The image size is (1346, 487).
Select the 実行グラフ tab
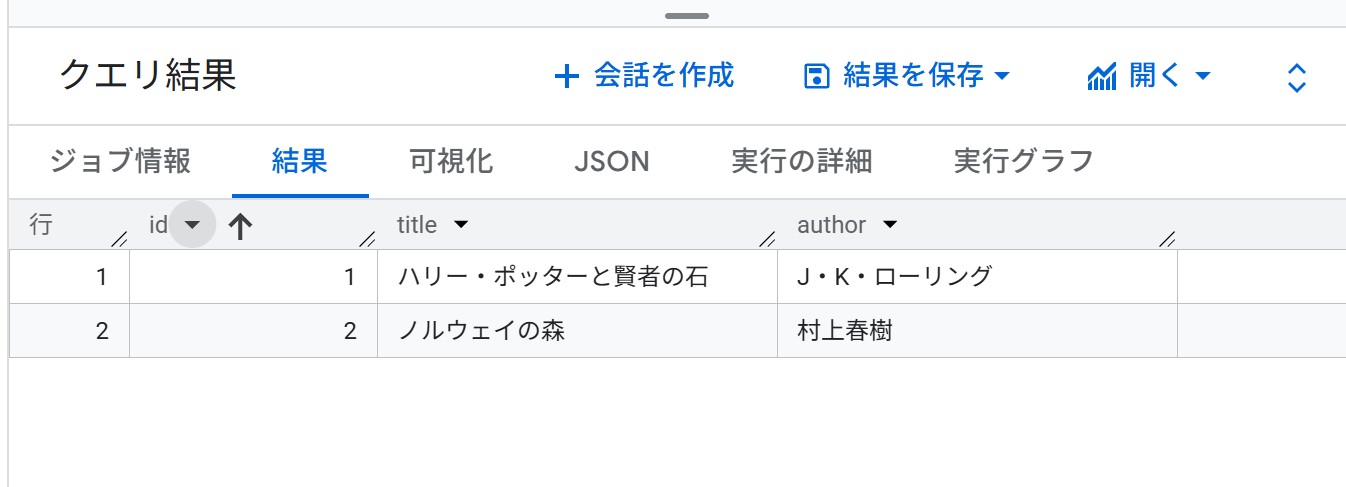[x=1023, y=161]
